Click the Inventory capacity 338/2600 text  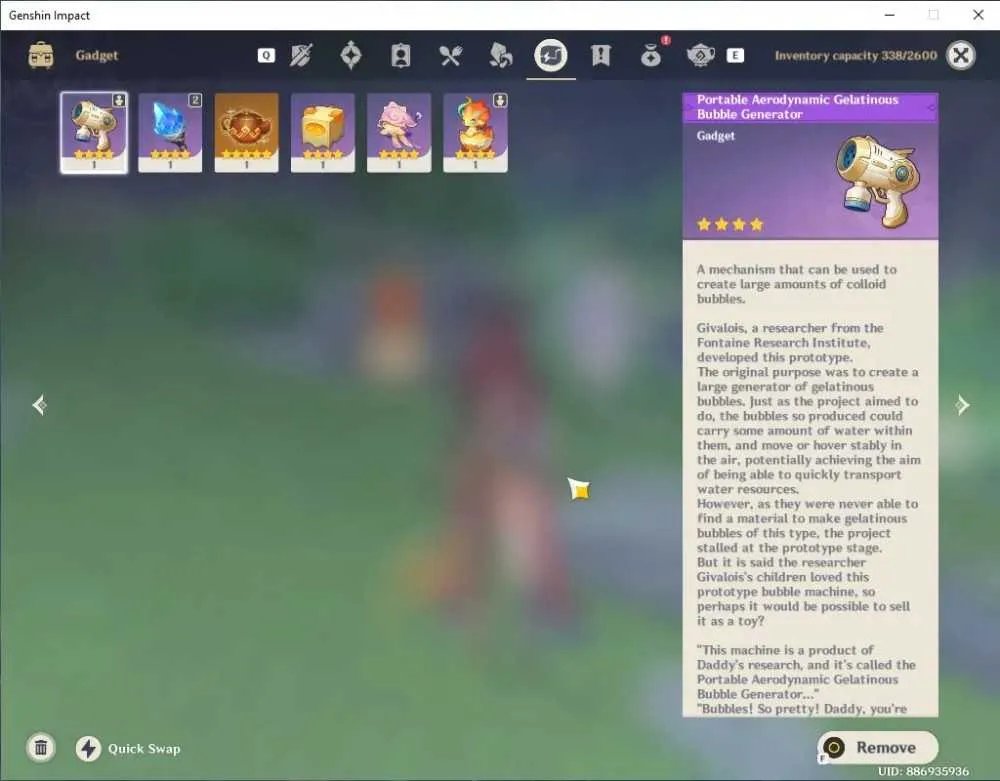(856, 55)
